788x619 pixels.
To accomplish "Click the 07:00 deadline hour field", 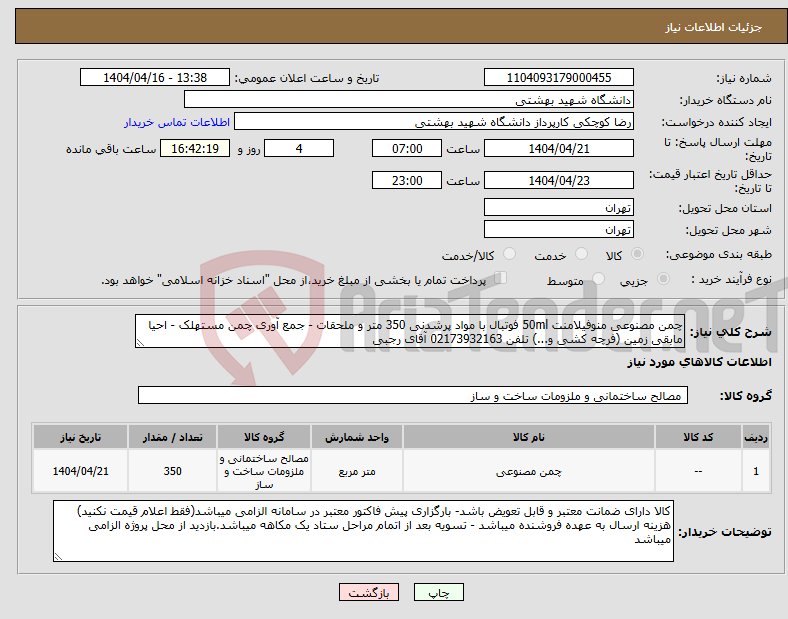I will coord(407,149).
